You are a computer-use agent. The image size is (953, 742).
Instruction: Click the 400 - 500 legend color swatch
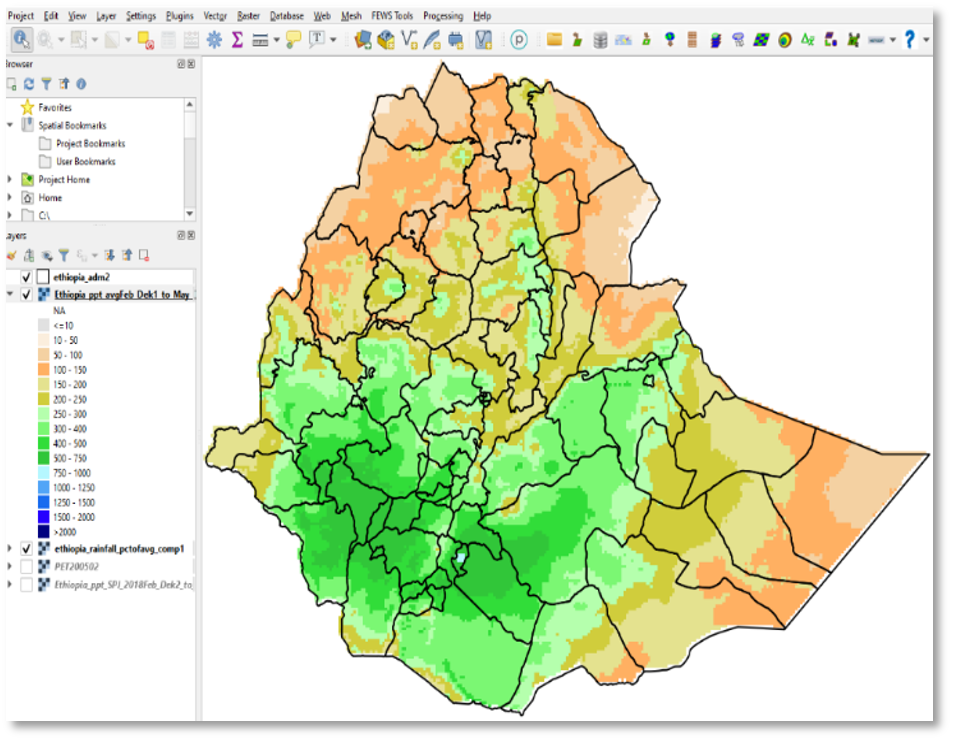click(44, 443)
